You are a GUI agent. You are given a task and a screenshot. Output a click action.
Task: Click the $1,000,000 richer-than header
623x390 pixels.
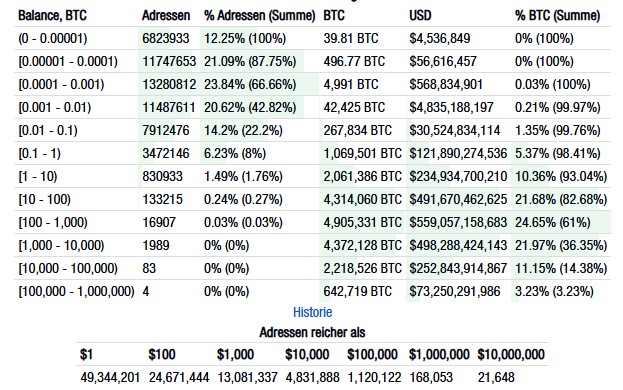click(x=439, y=354)
